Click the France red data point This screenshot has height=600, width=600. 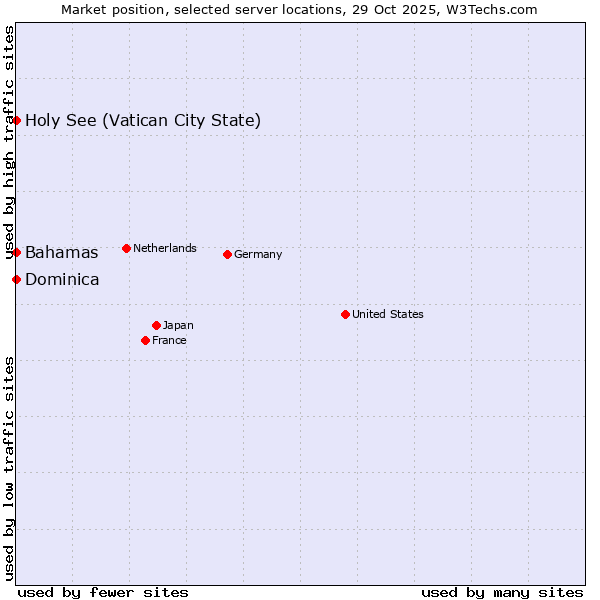[146, 340]
